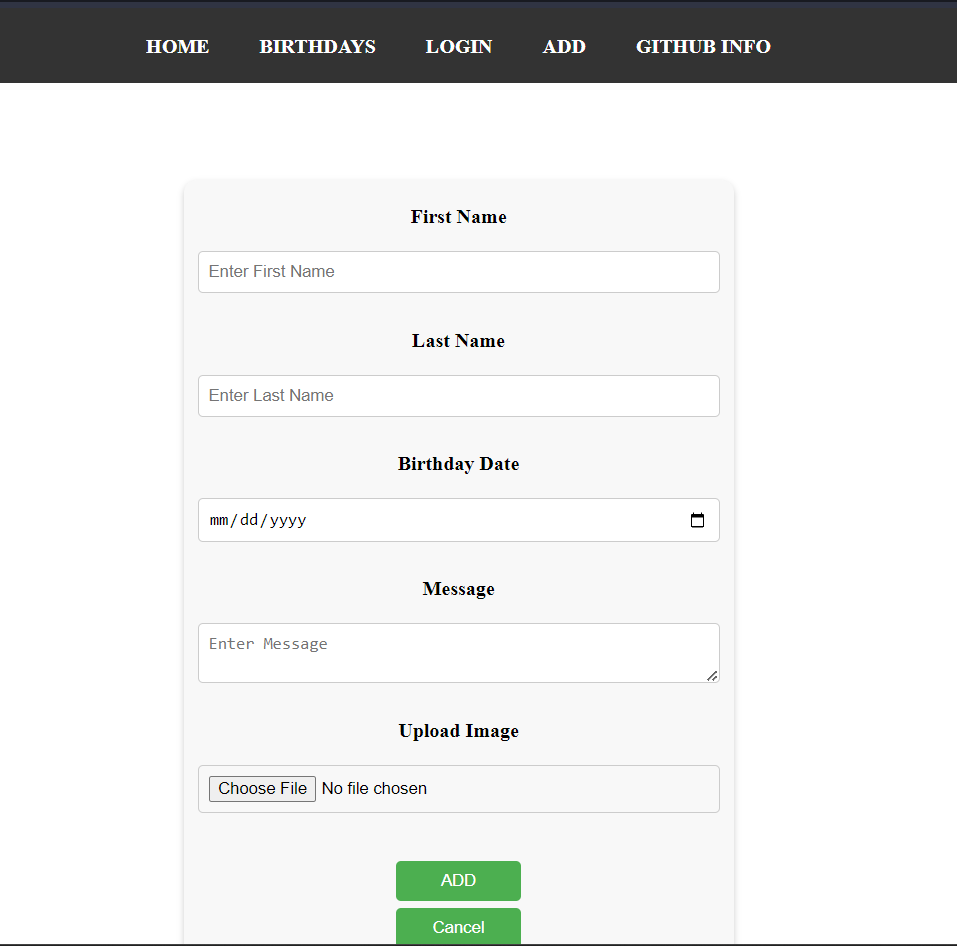Open the calendar picker icon in Birthday Date

[697, 520]
